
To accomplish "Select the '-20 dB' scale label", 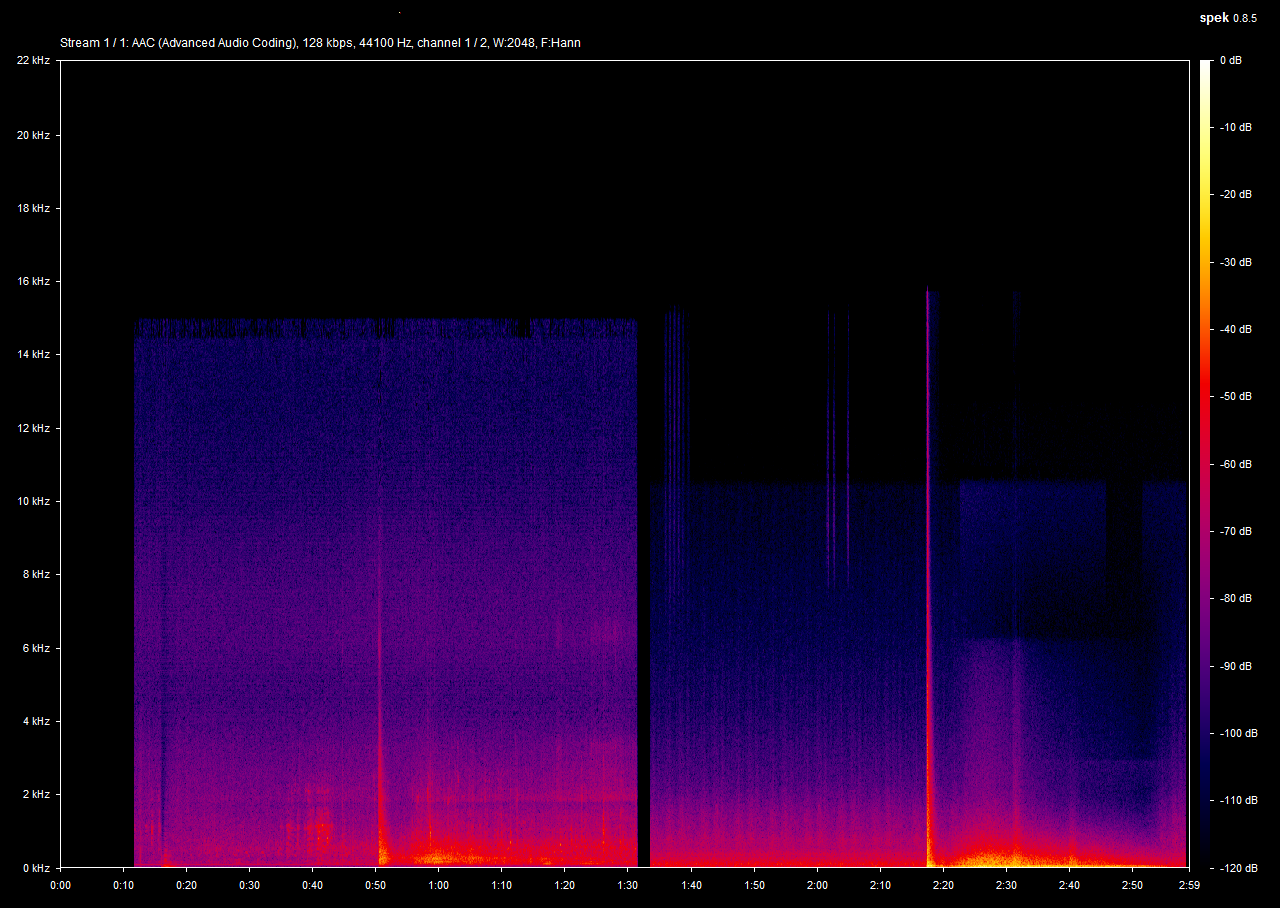I will pos(1235,195).
